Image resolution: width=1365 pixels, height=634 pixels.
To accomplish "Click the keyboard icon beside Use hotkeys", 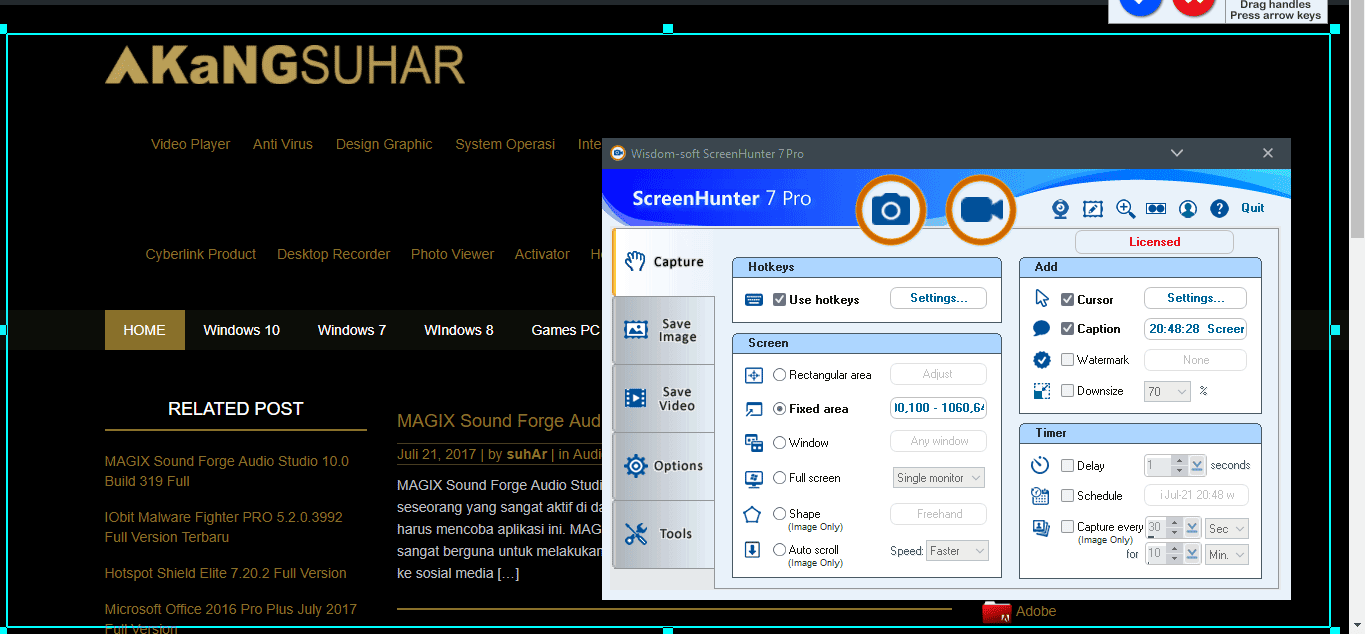I will [754, 300].
